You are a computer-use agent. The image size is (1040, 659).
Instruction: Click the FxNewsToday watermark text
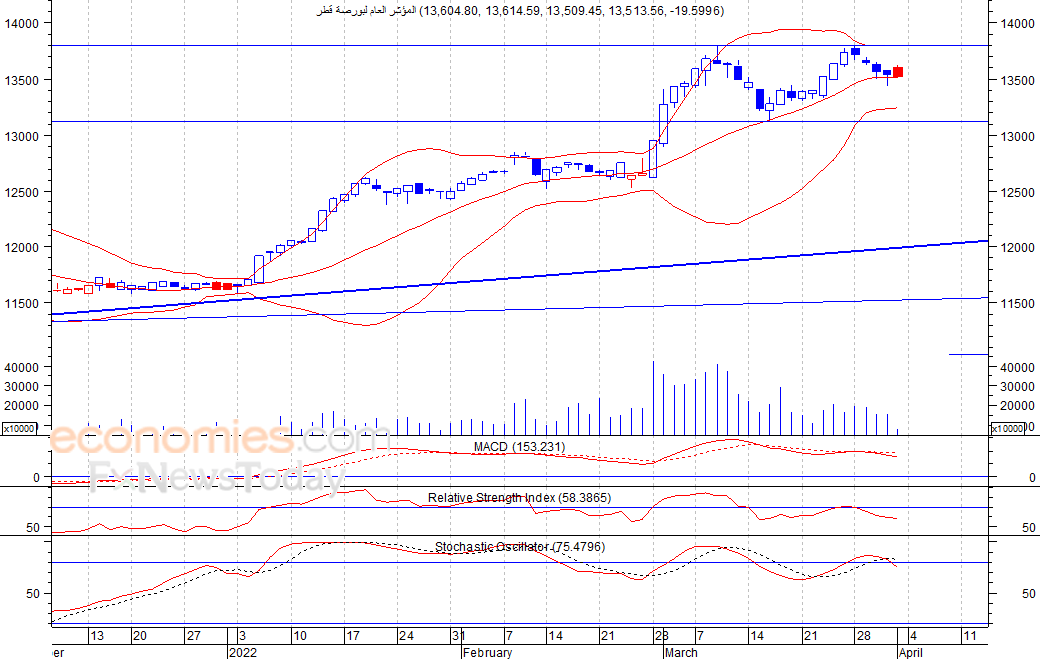pos(218,475)
